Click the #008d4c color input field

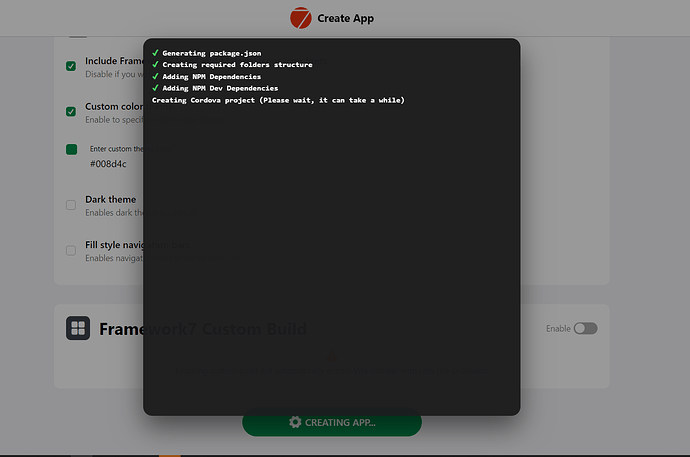pyautogui.click(x=108, y=164)
